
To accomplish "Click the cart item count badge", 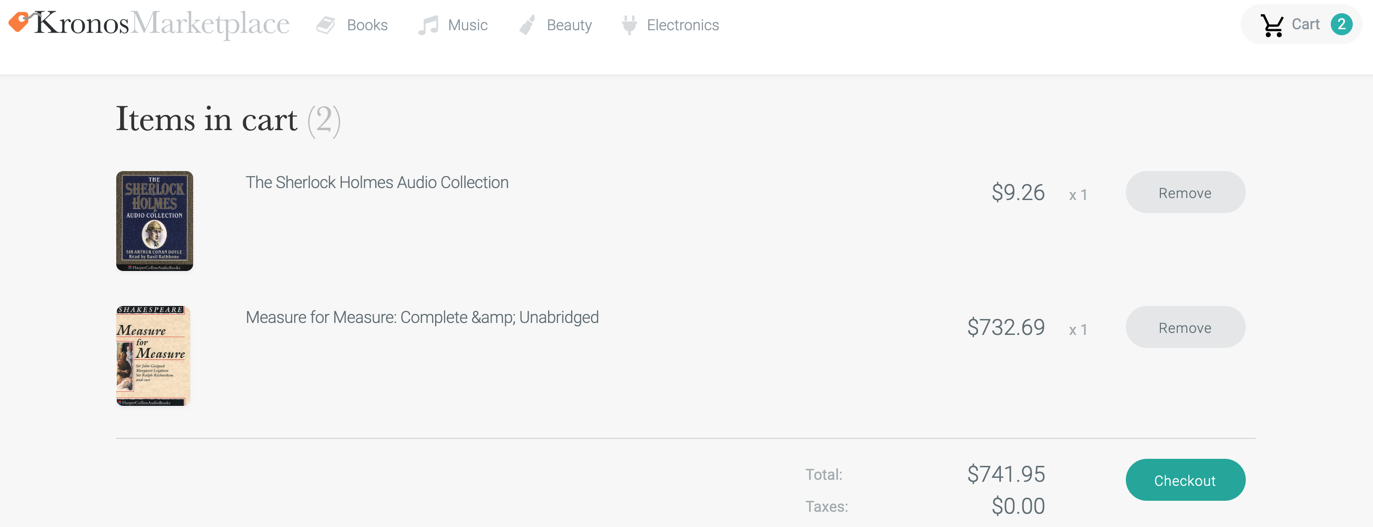I will click(1341, 25).
